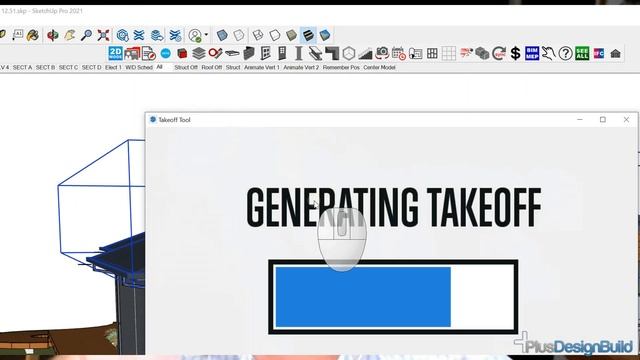Open the Extension Warehouse icon
The image size is (640, 360).
pos(139,35)
